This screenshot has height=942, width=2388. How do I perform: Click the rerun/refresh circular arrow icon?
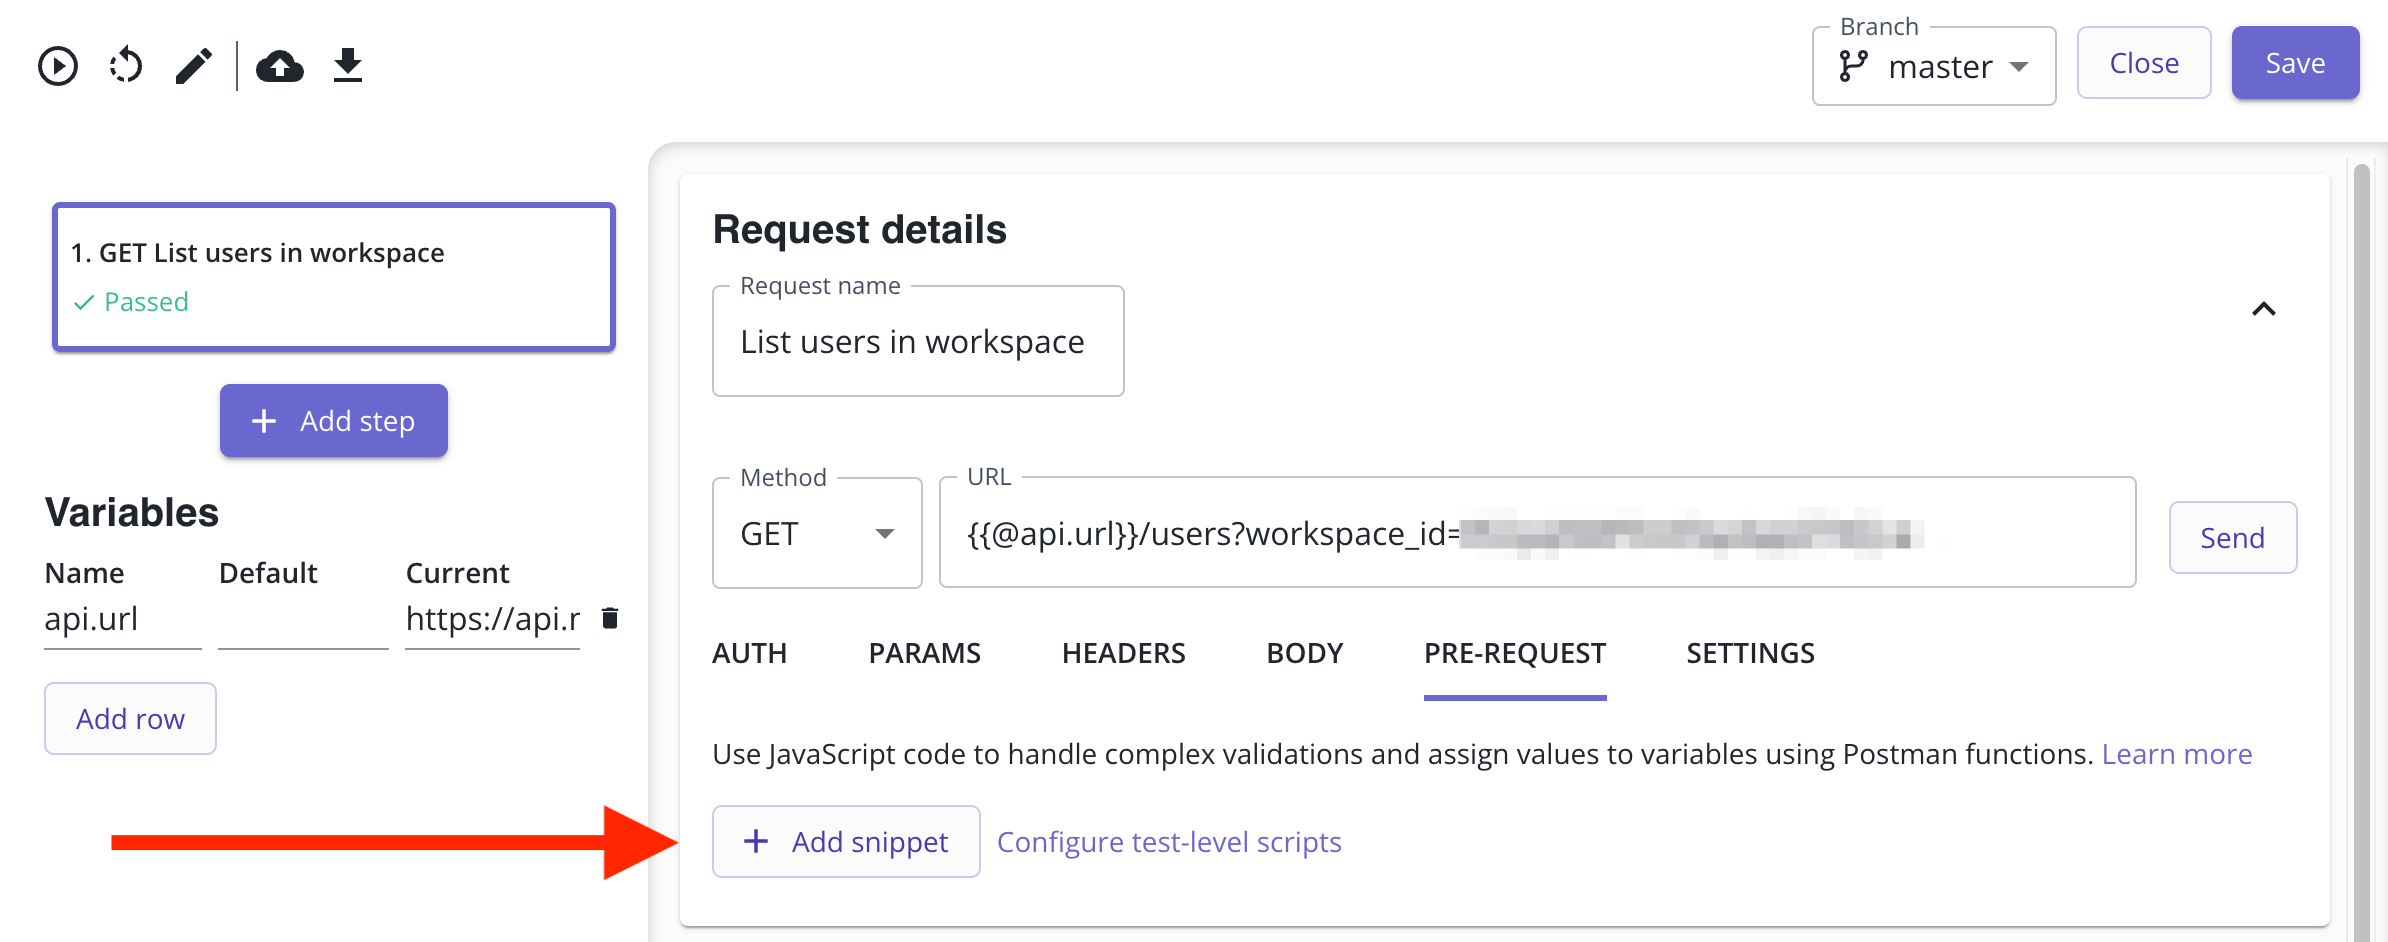click(x=126, y=67)
